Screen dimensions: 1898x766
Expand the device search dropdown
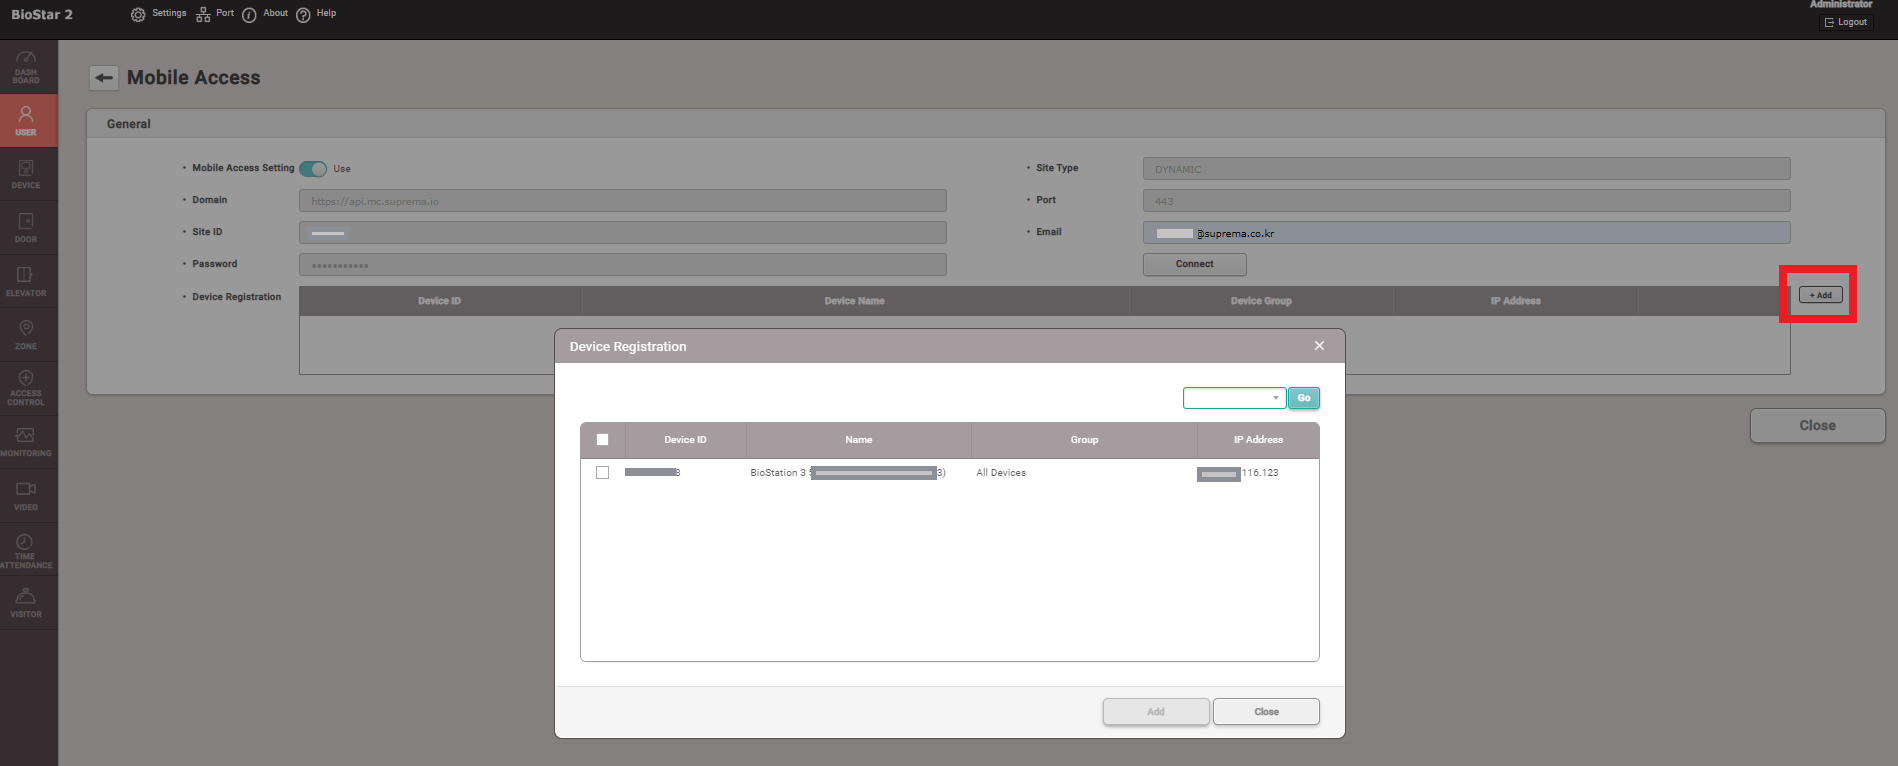[x=1234, y=398]
